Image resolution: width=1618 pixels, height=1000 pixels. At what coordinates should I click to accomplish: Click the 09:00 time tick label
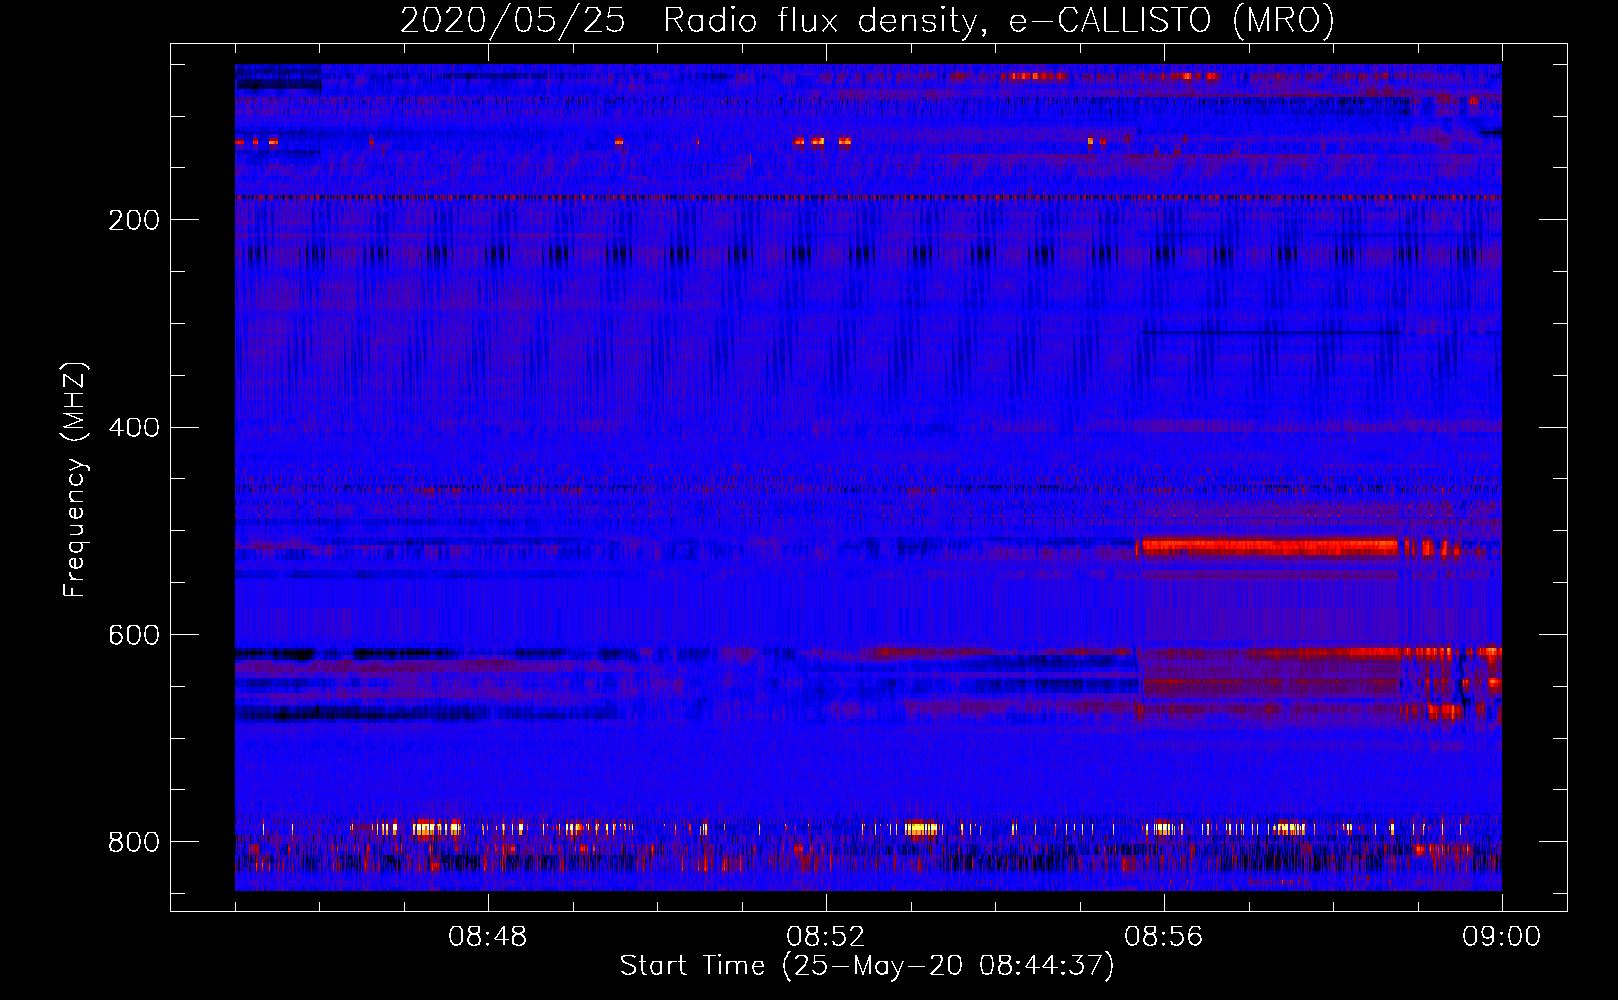[x=1502, y=937]
